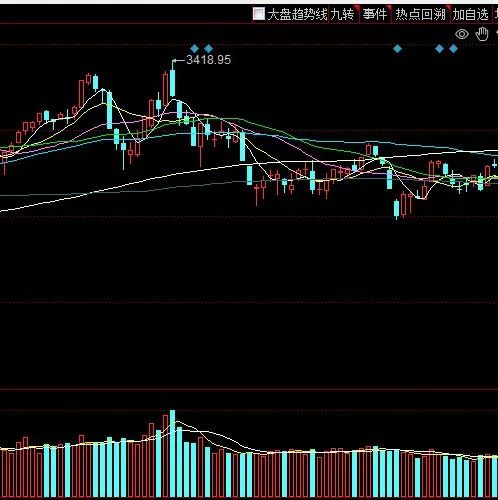The width and height of the screenshot is (498, 500).
Task: Click the last blue diamond event marker
Action: 453,49
